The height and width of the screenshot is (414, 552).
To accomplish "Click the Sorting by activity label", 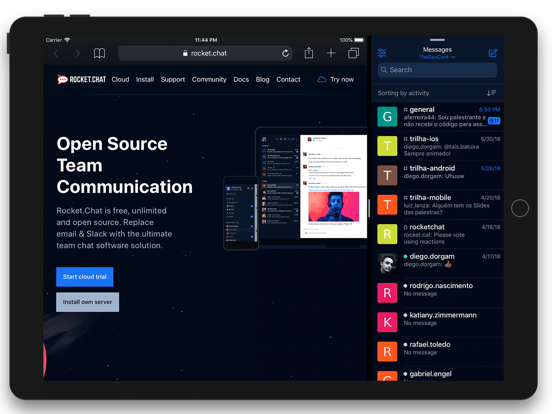I will click(403, 93).
